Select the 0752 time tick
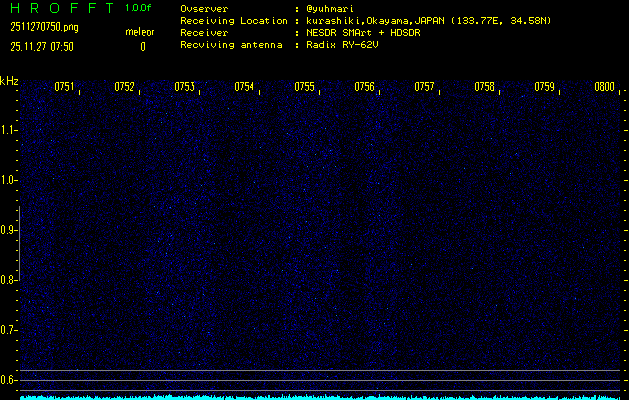Image resolution: width=629 pixels, height=400 pixels. (124, 87)
